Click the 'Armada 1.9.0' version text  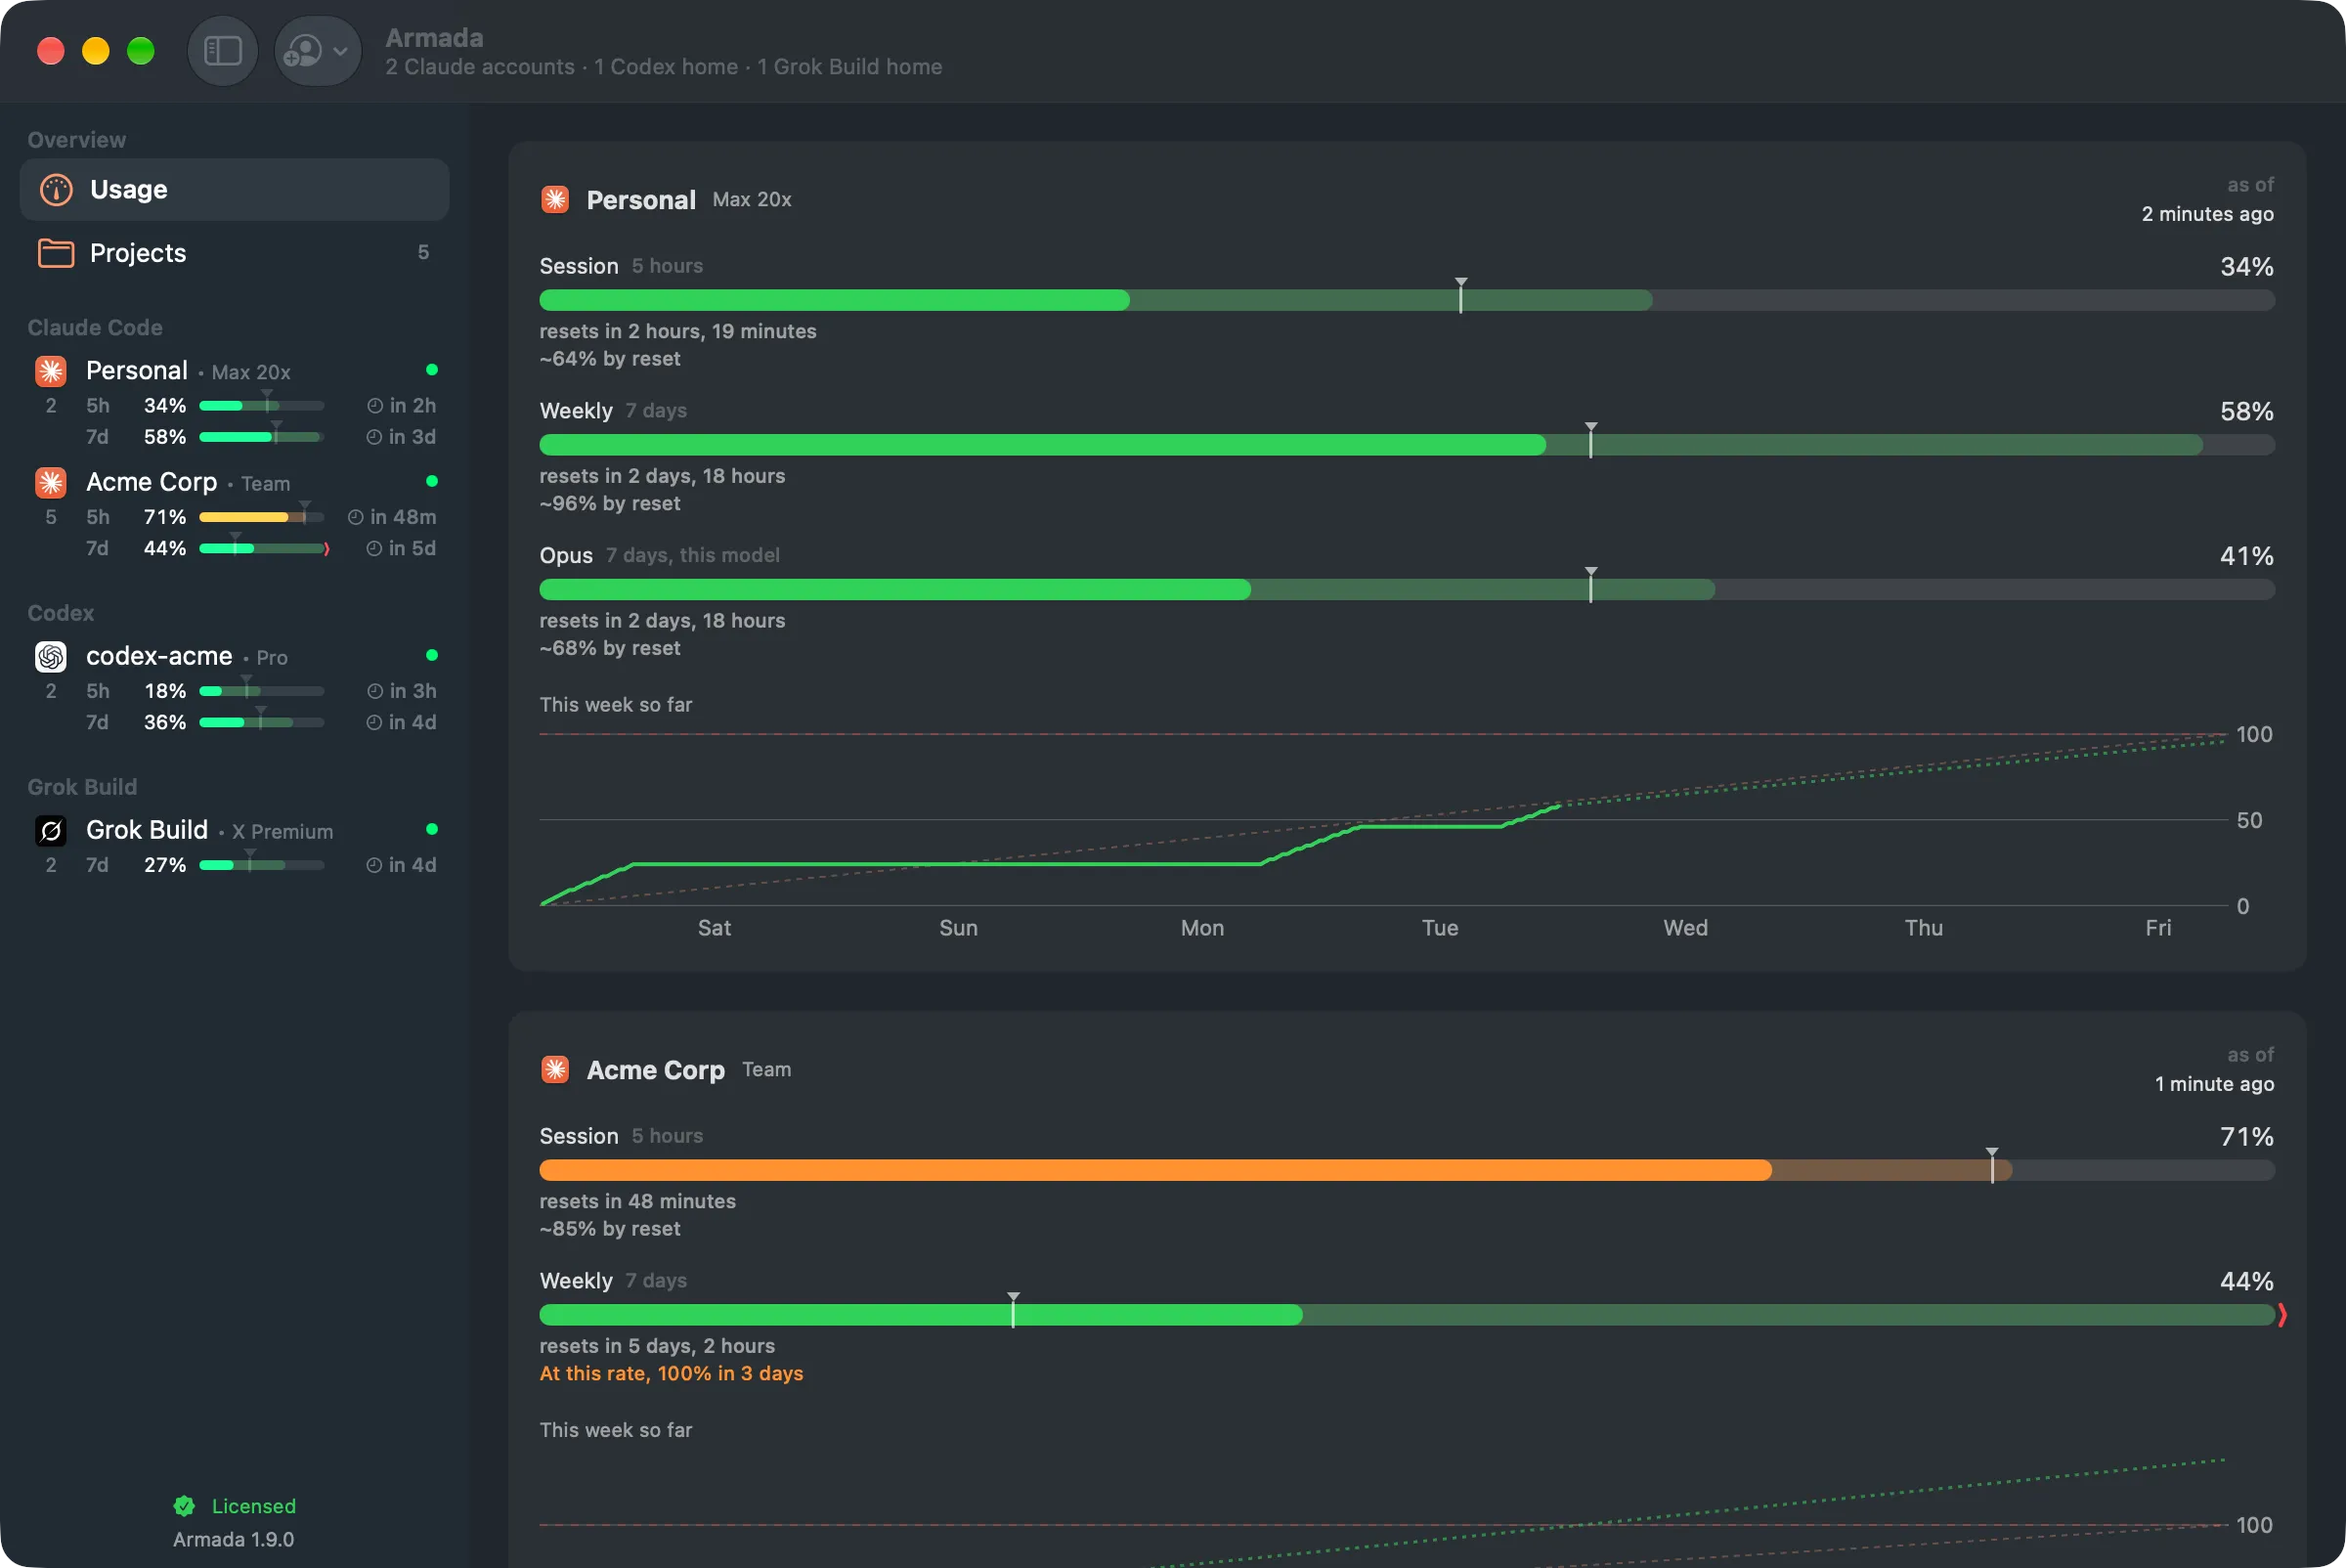pos(233,1539)
